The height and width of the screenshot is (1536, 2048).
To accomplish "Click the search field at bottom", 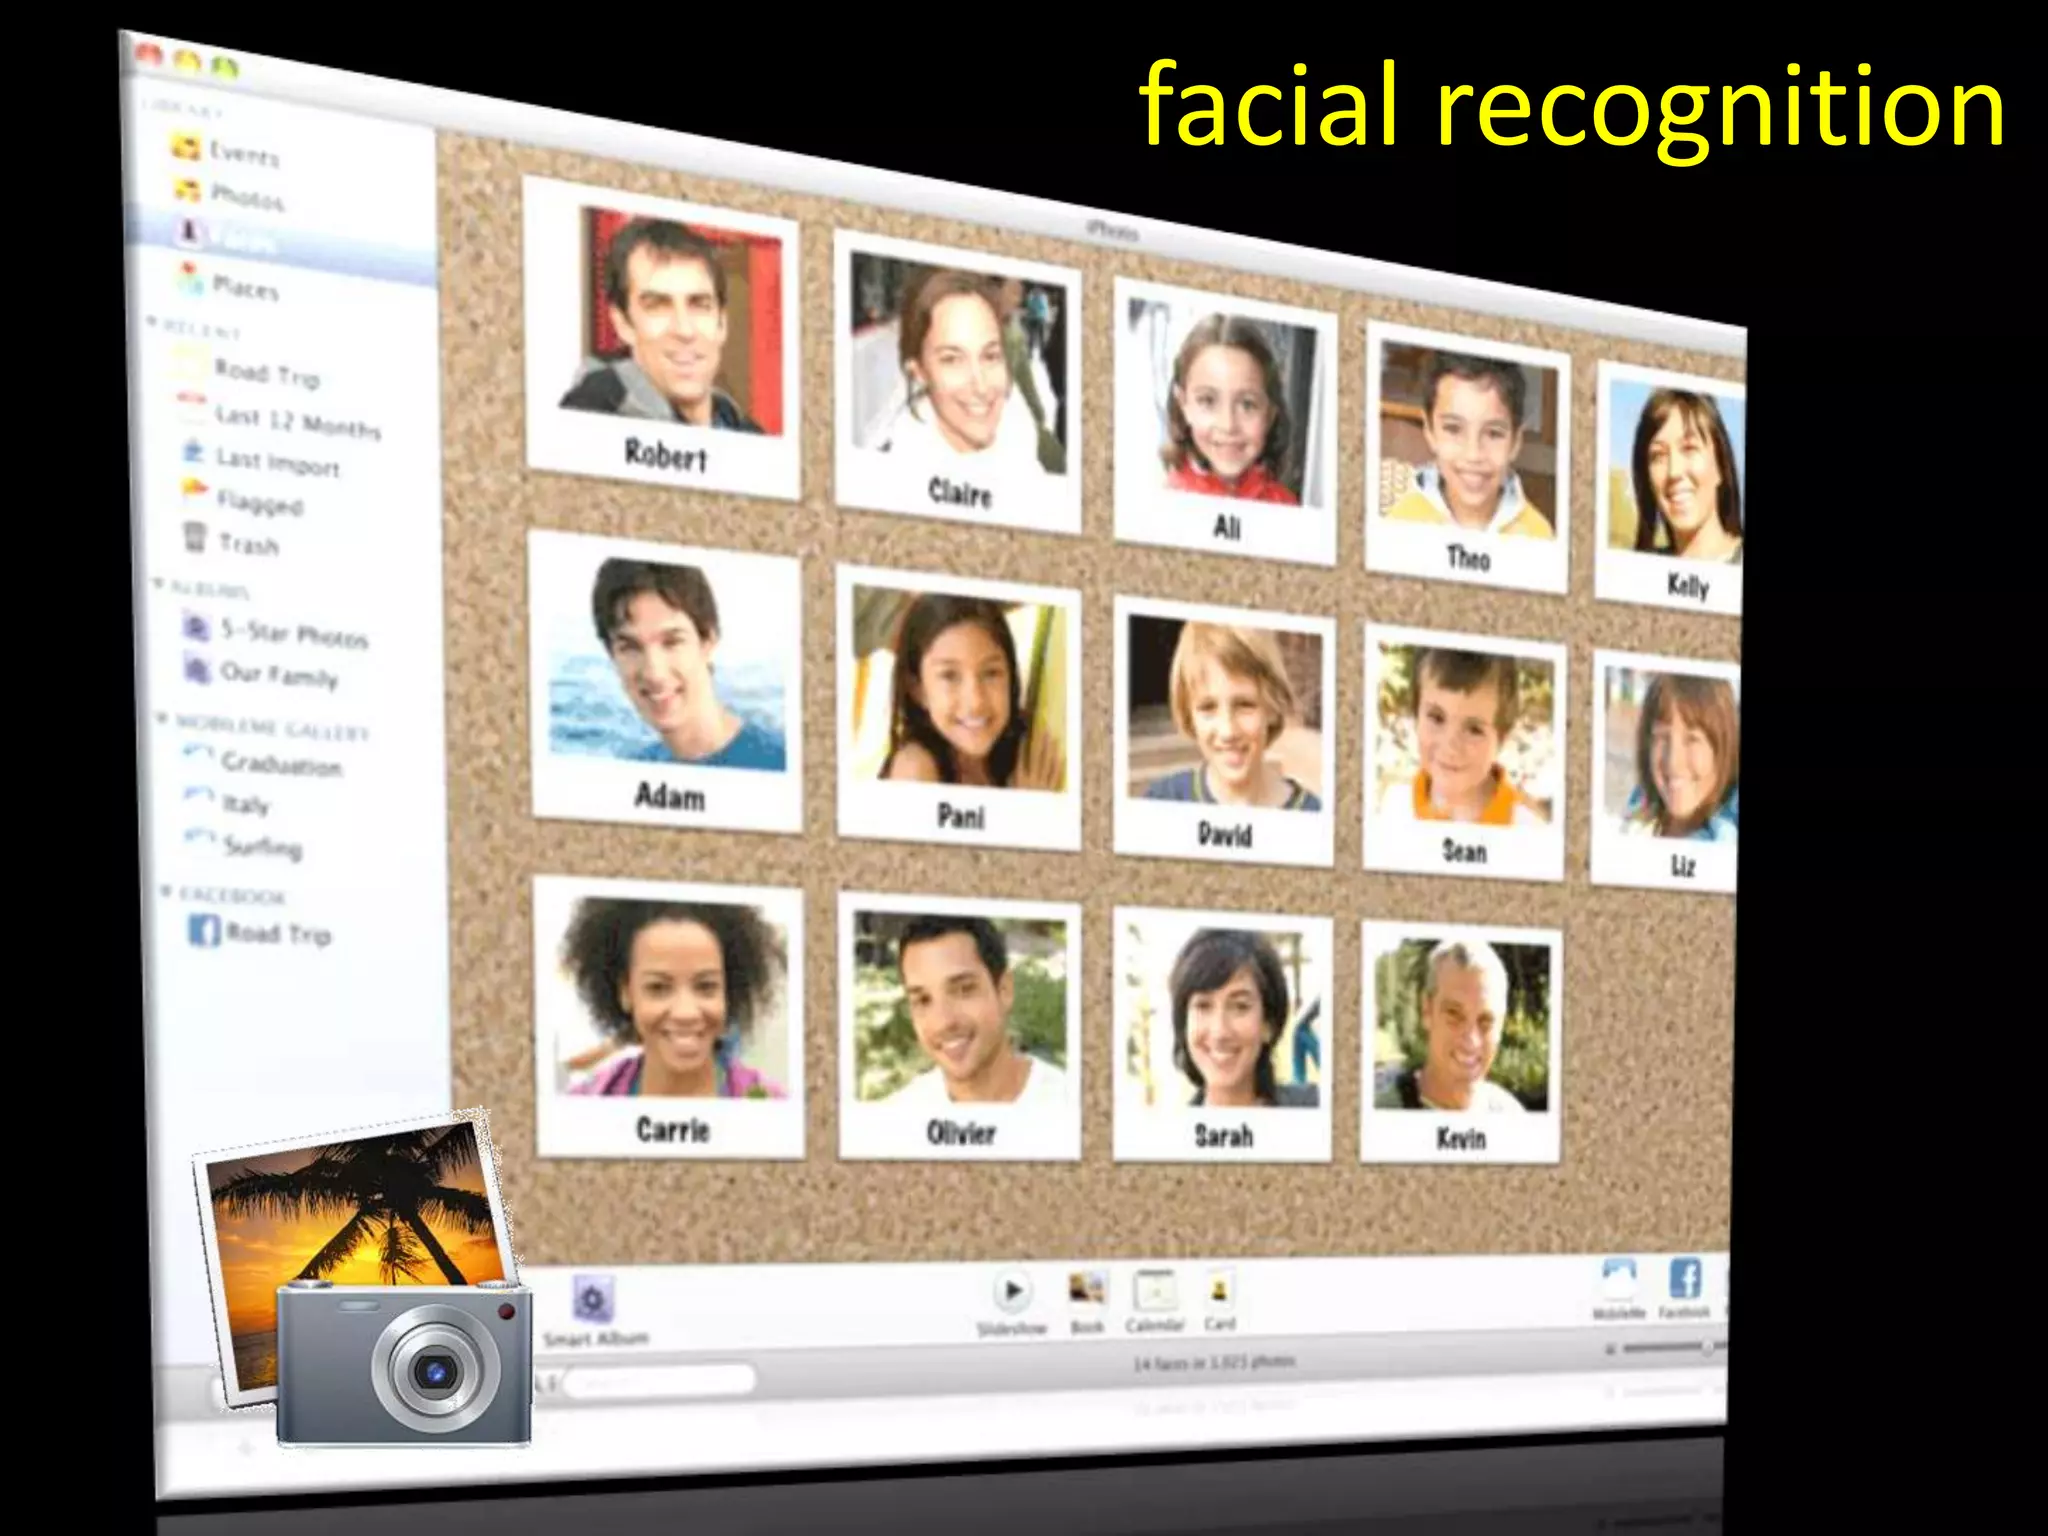I will point(660,1382).
